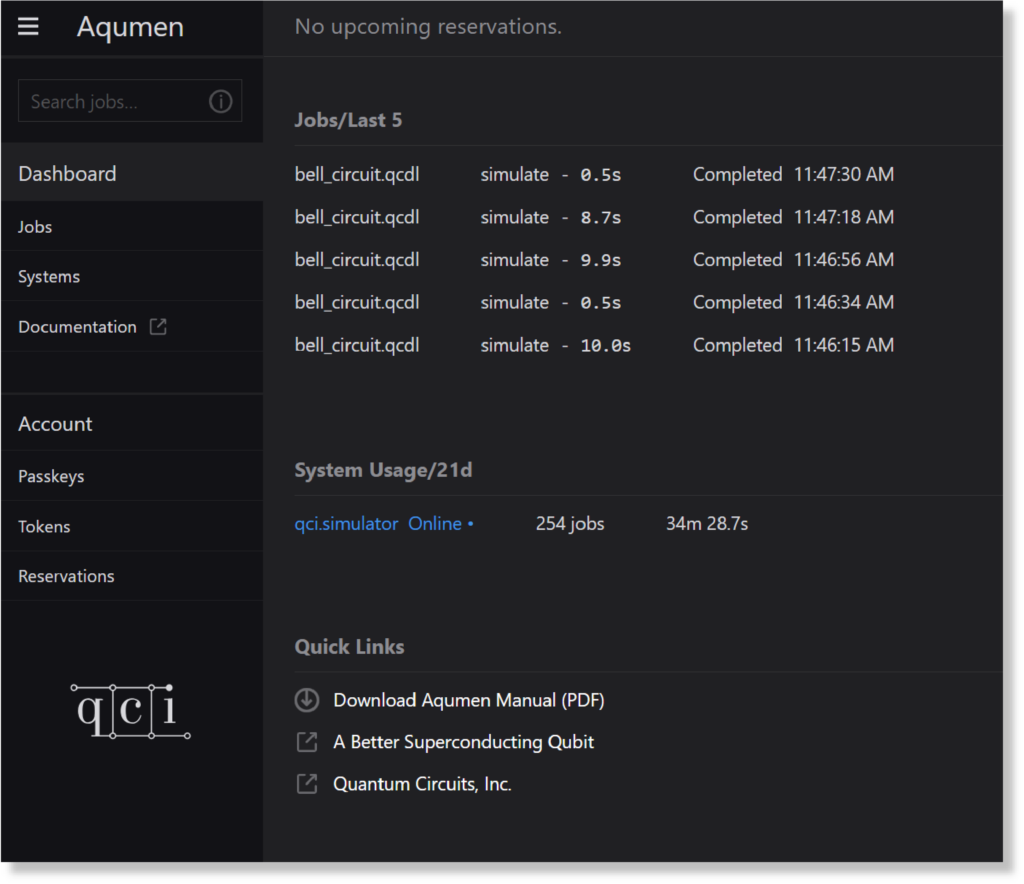1024x884 pixels.
Task: Click the 11:46:15 AM timestamp
Action: point(844,345)
